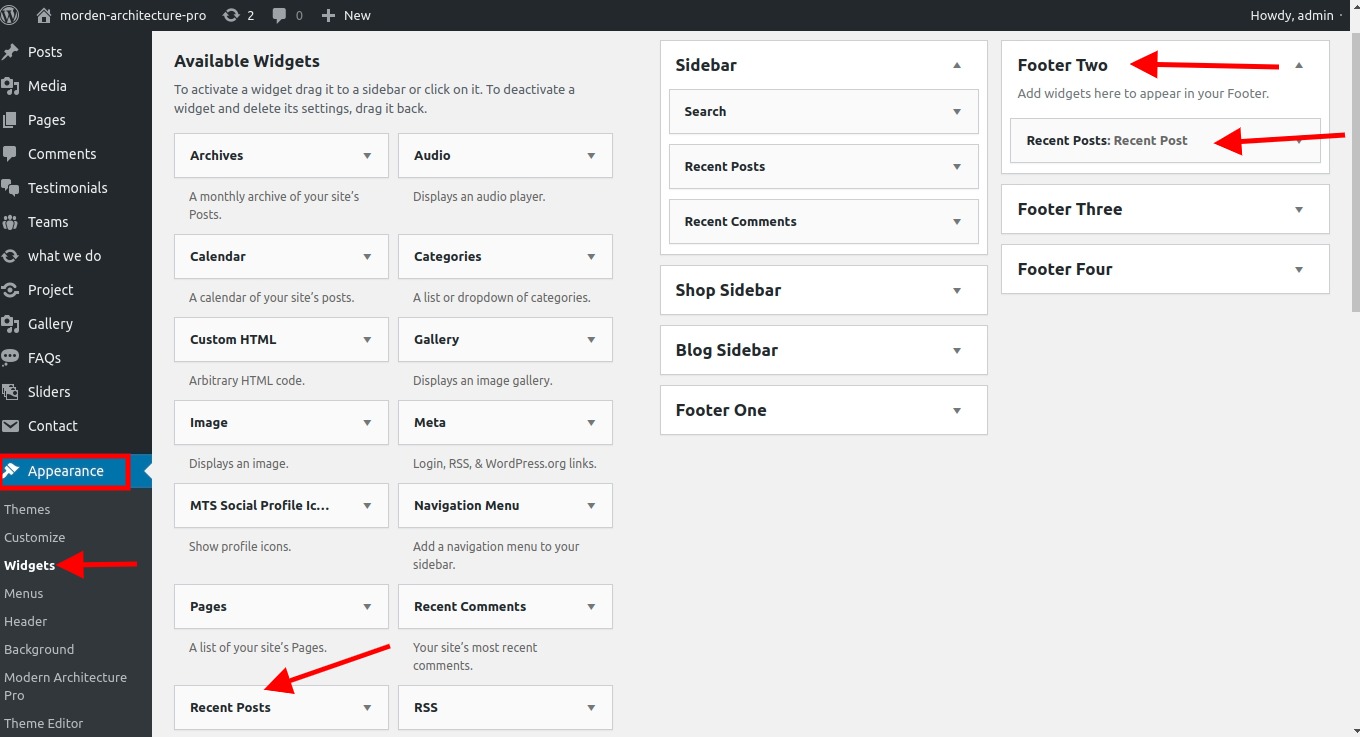Click the Howdy, admin account link
Screen dimensions: 1360x737
1292,15
